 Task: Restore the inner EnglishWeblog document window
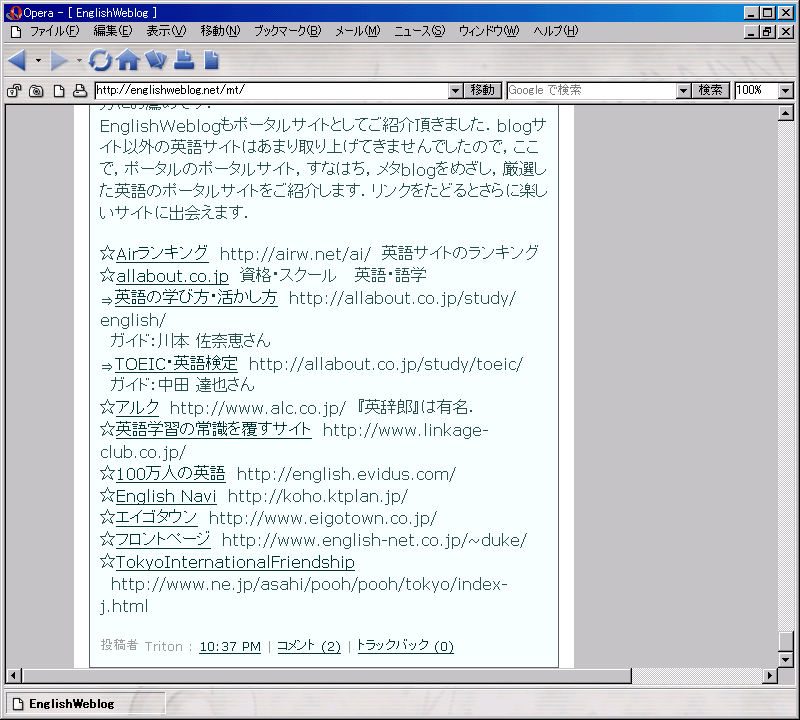[767, 32]
